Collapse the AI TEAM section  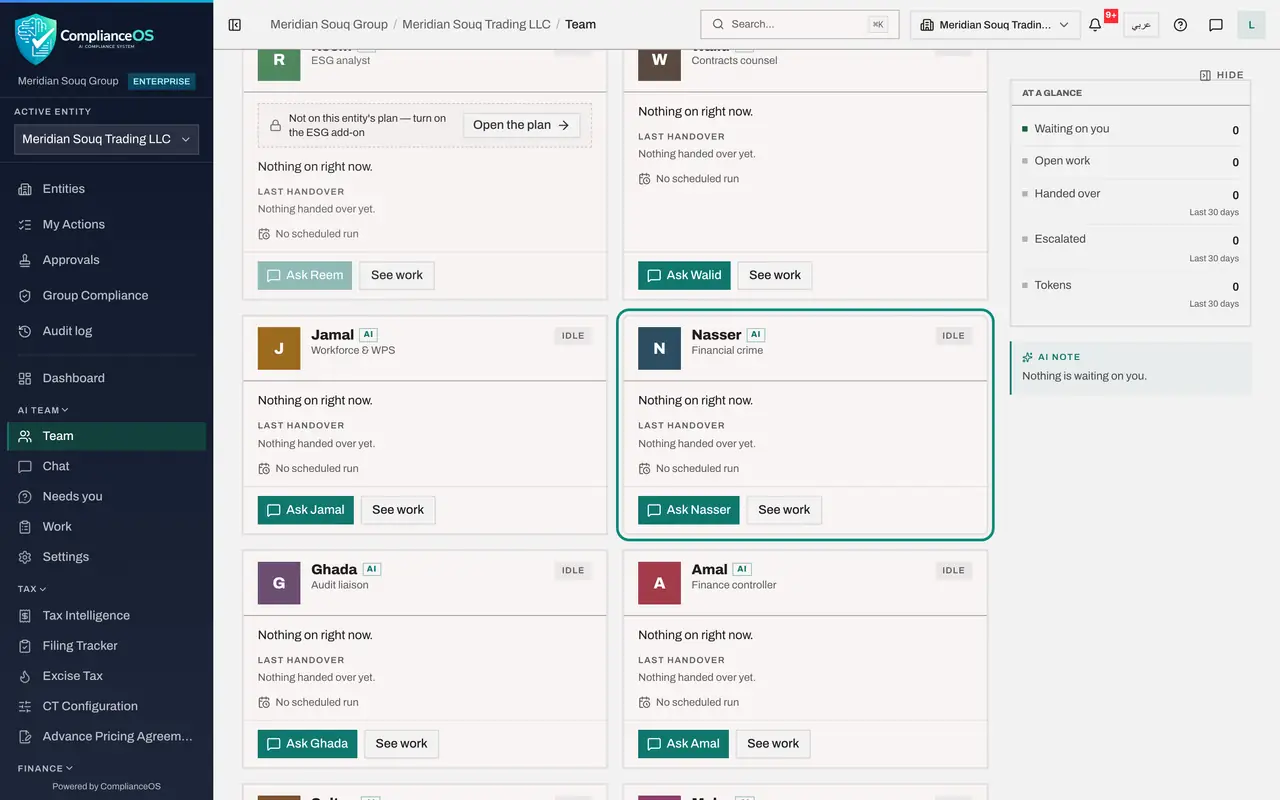click(x=43, y=410)
